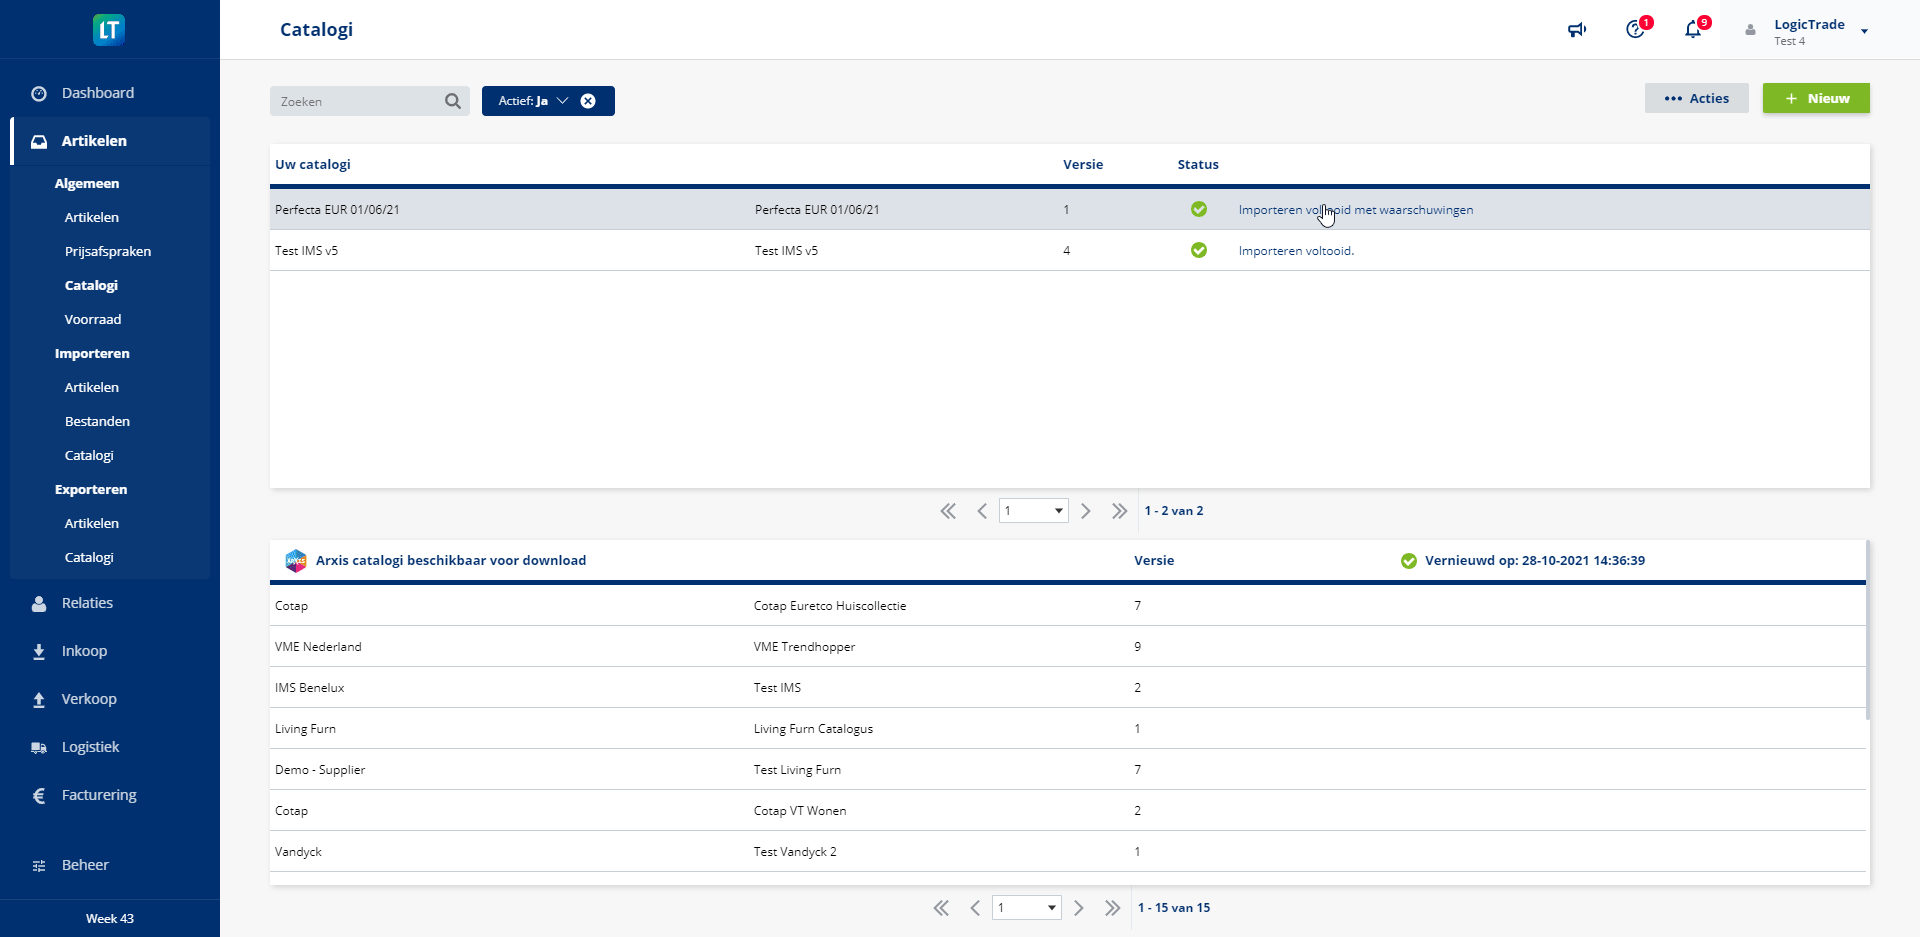Open the notifications bell icon
Viewport: 1920px width, 937px height.
pyautogui.click(x=1694, y=29)
